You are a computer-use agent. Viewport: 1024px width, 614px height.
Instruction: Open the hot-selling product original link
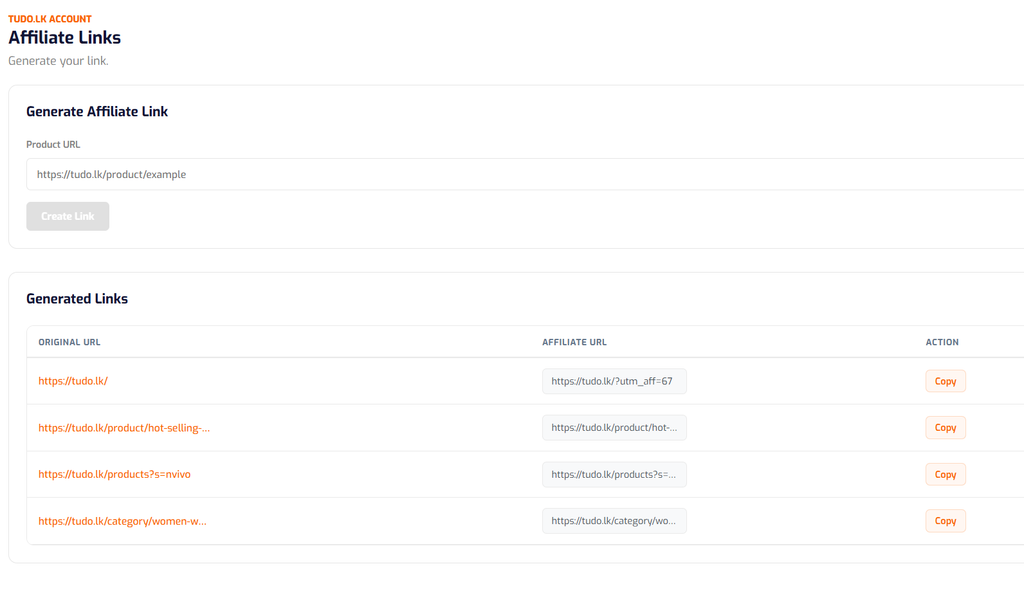point(124,428)
